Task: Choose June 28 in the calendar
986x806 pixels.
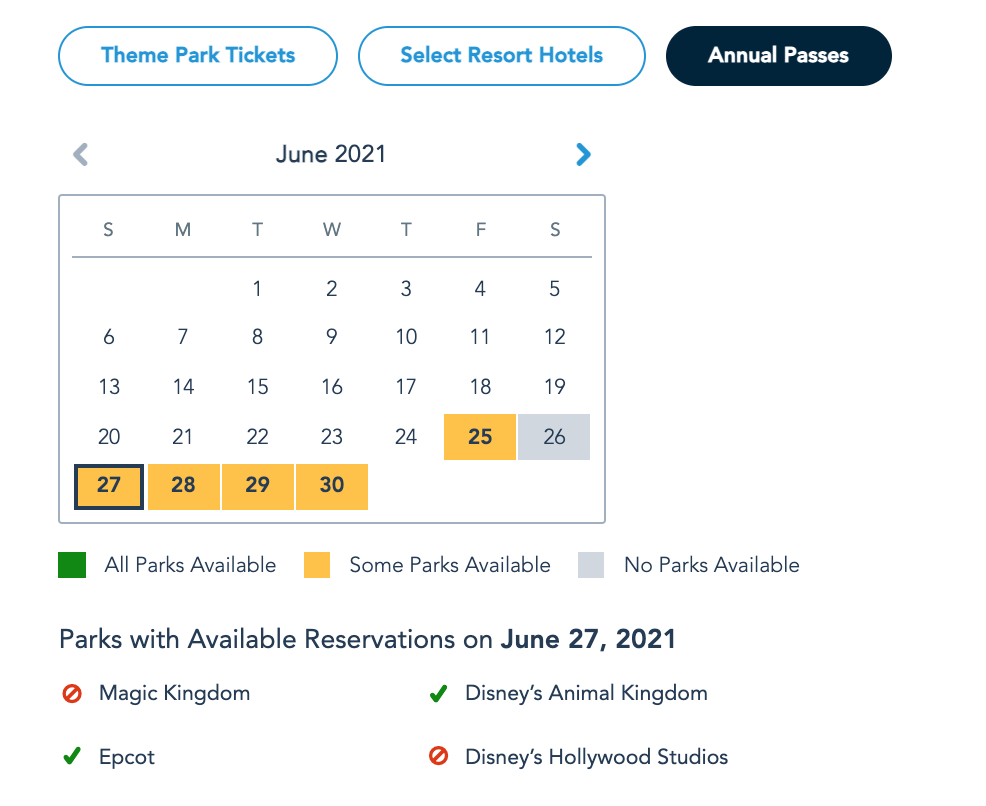Action: (x=183, y=486)
